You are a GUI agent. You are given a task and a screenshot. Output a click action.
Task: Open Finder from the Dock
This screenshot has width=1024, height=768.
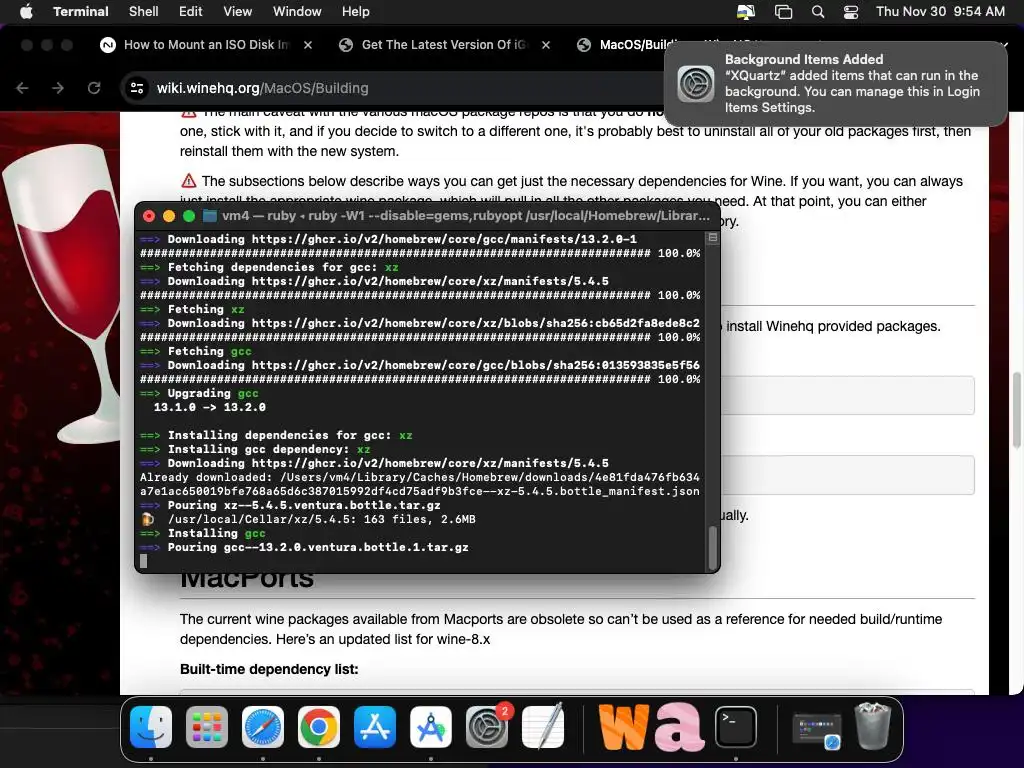tap(151, 727)
